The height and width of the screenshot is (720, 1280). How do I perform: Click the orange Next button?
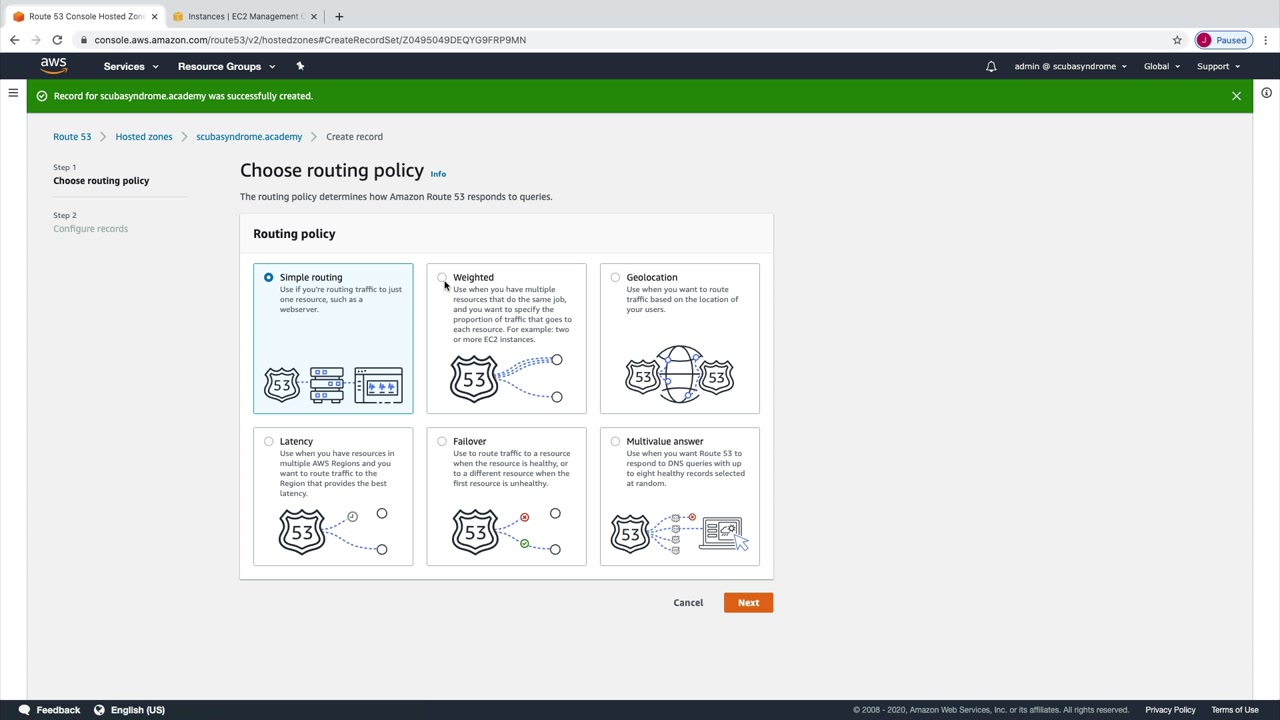[x=748, y=602]
